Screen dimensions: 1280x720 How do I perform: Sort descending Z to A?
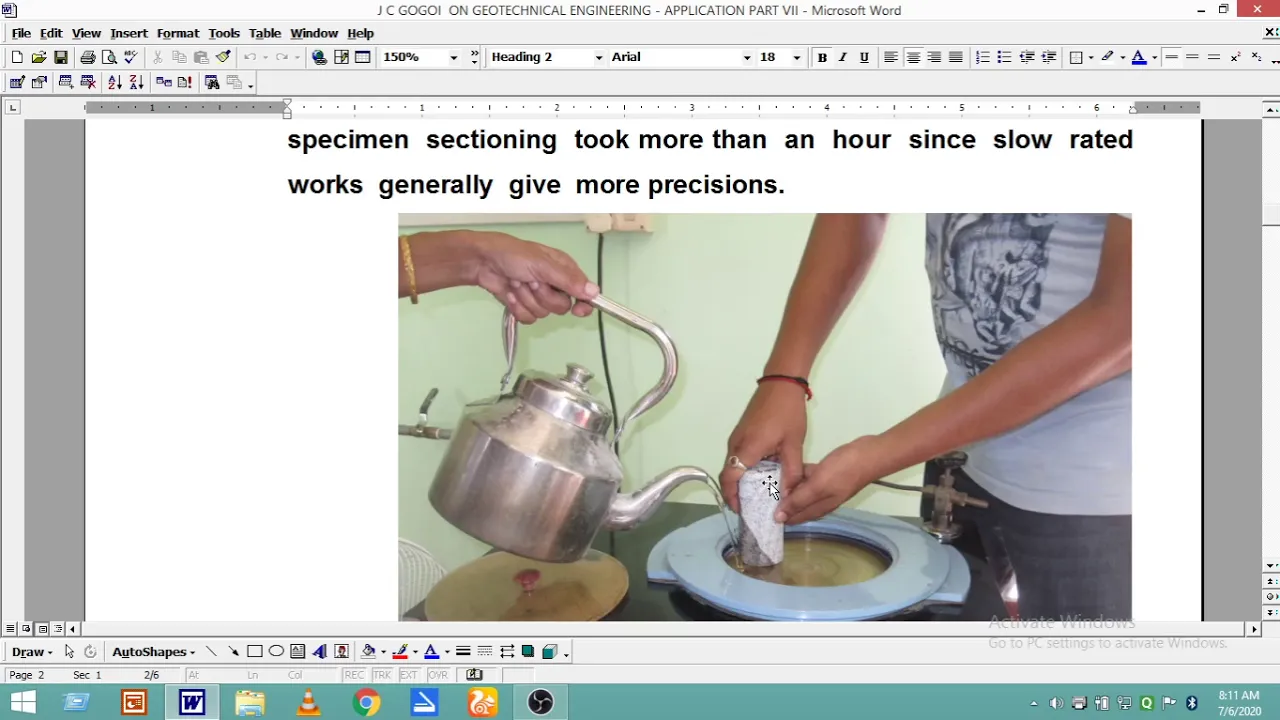point(136,82)
